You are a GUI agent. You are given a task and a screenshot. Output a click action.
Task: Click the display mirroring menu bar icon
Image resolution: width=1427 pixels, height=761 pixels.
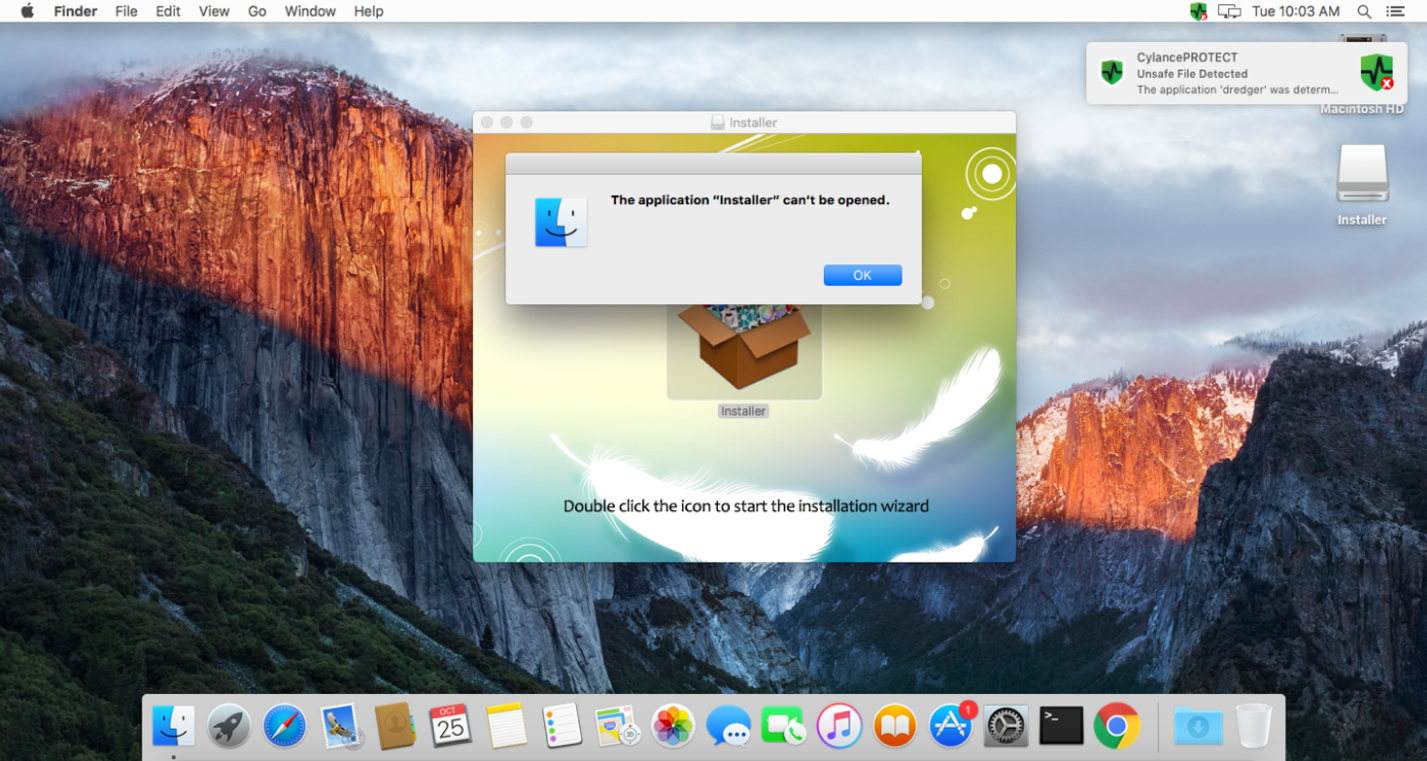pyautogui.click(x=1229, y=11)
